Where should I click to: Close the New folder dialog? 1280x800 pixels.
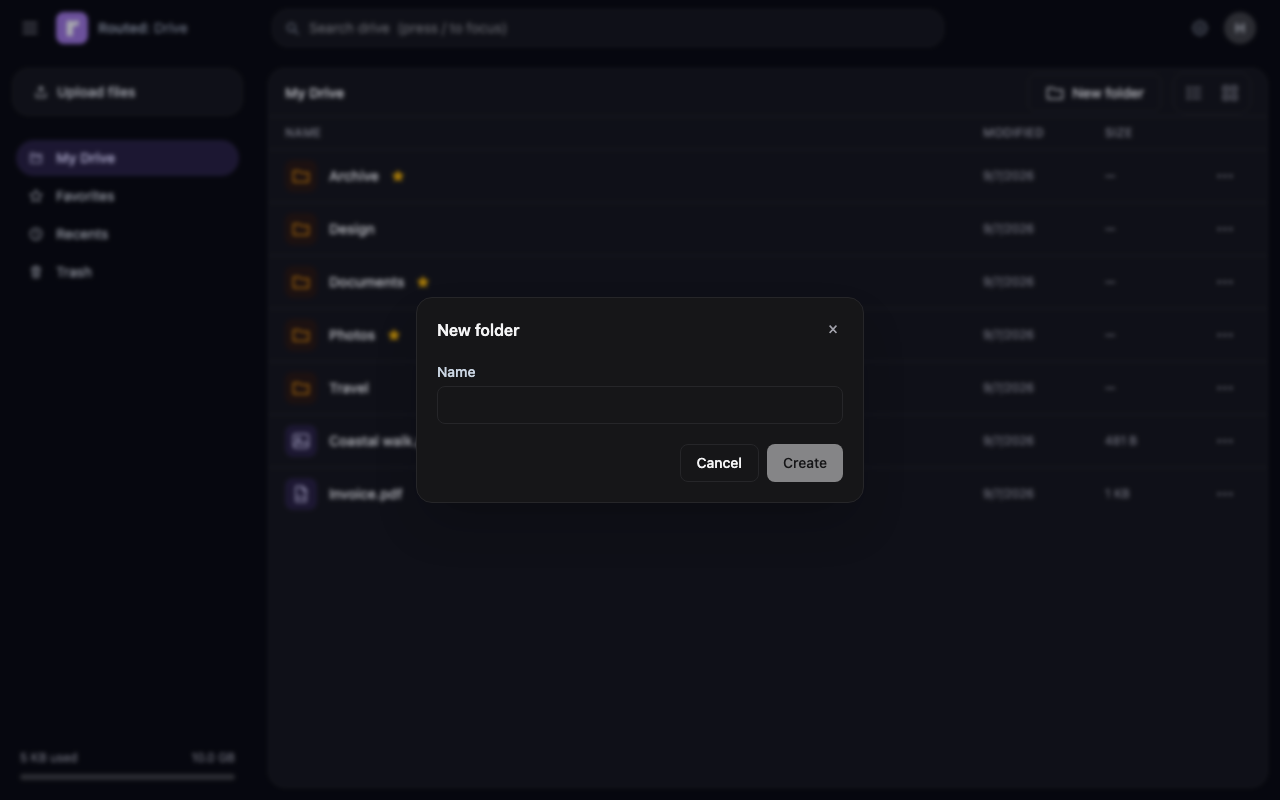(833, 330)
